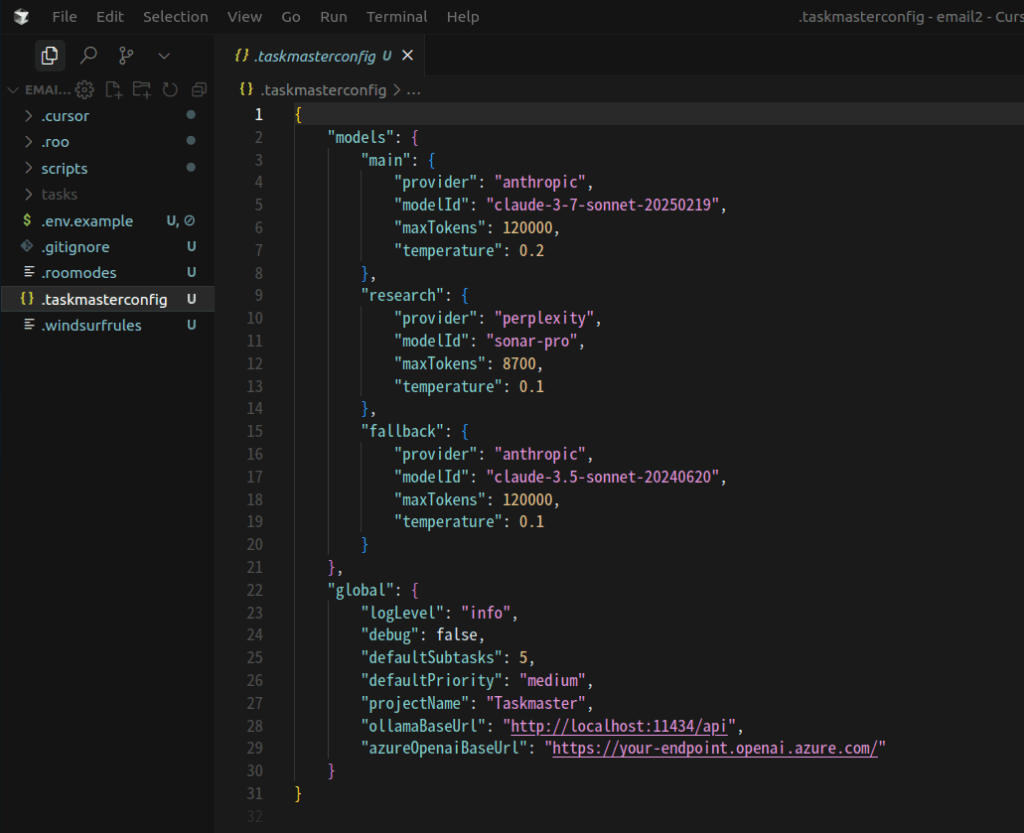The image size is (1024, 833).
Task: Click the 8700 maxTokens value
Action: point(519,364)
